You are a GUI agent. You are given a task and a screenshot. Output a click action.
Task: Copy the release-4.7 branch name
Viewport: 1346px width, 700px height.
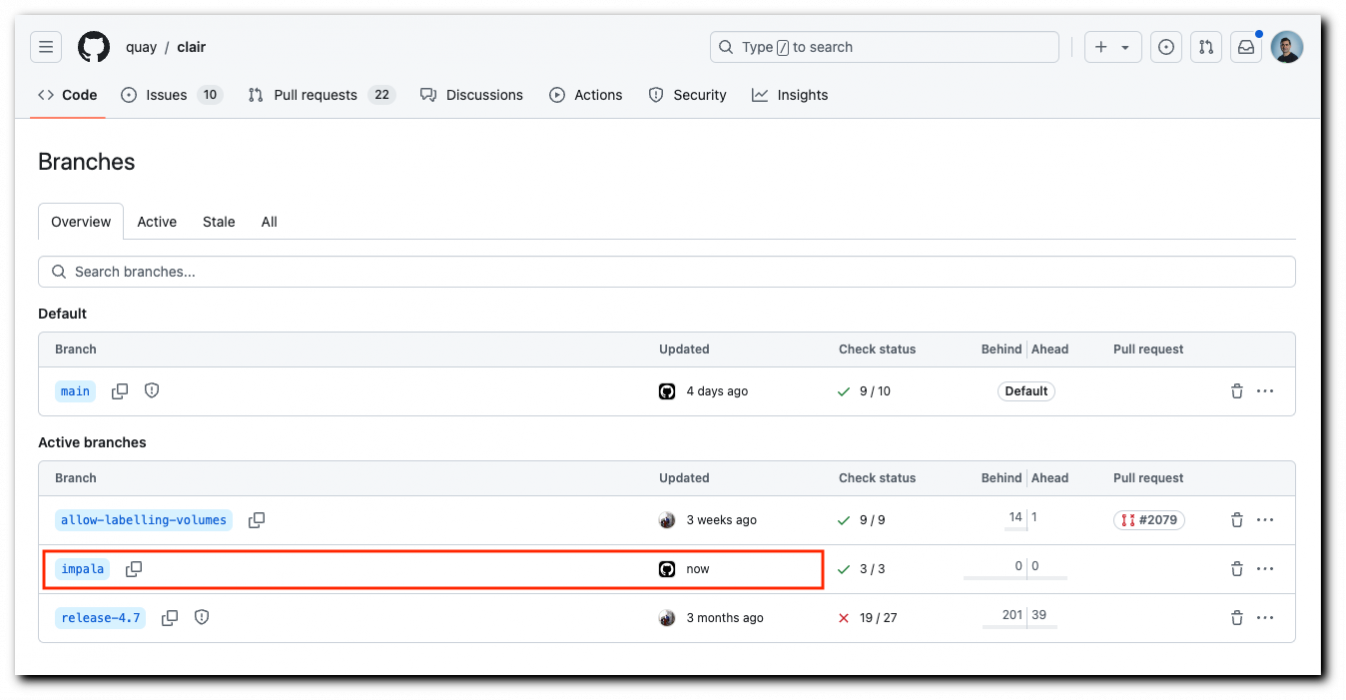[x=170, y=618]
